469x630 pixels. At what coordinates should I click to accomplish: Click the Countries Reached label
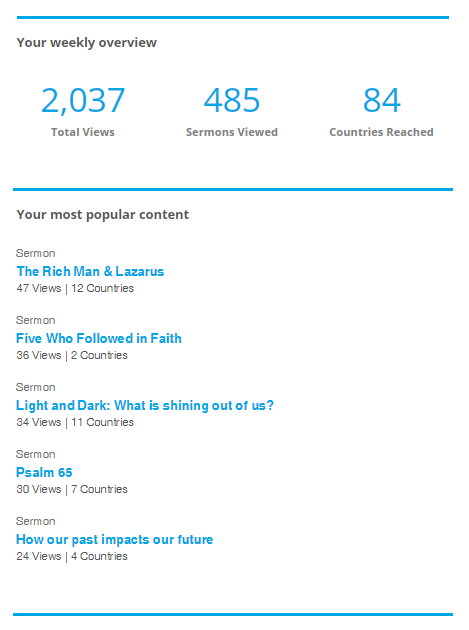pos(381,132)
